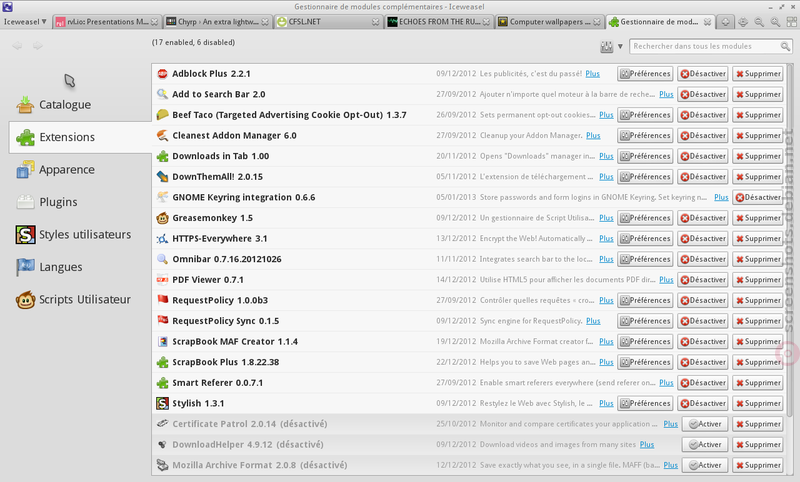Click the tools-for-all-modules gear button

pyautogui.click(x=606, y=46)
